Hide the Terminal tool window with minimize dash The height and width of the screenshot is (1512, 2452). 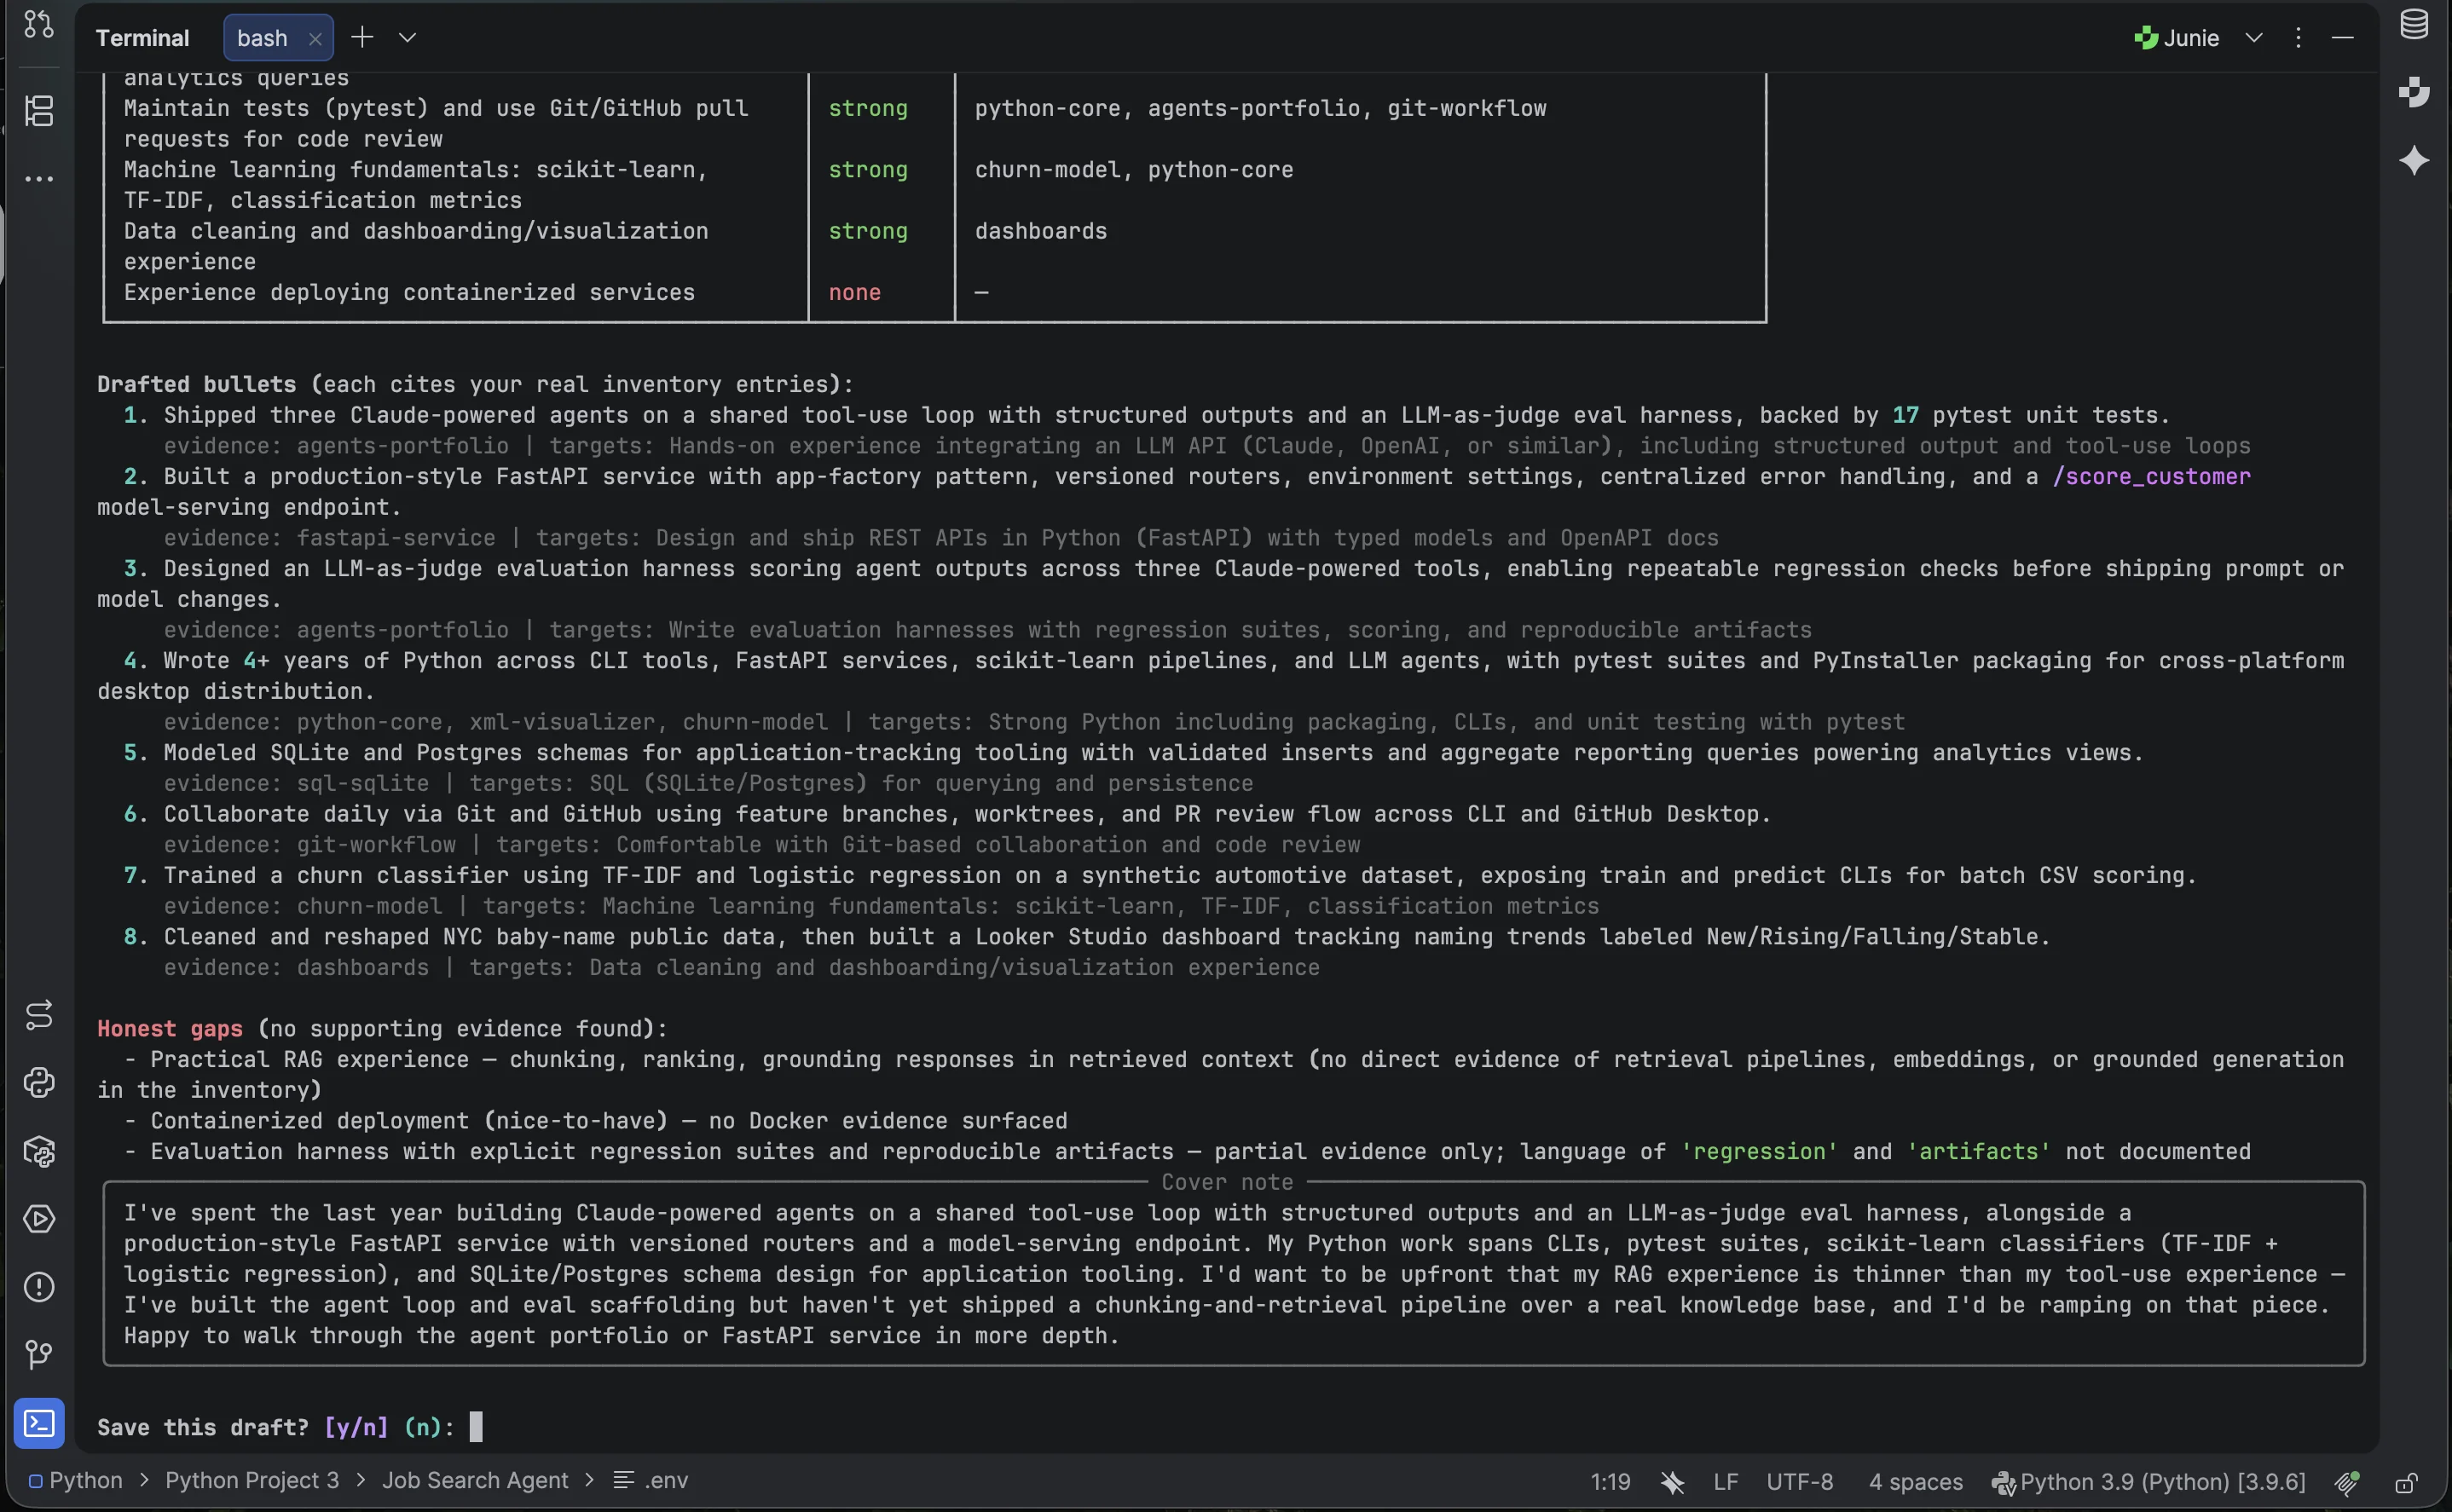[x=2343, y=38]
